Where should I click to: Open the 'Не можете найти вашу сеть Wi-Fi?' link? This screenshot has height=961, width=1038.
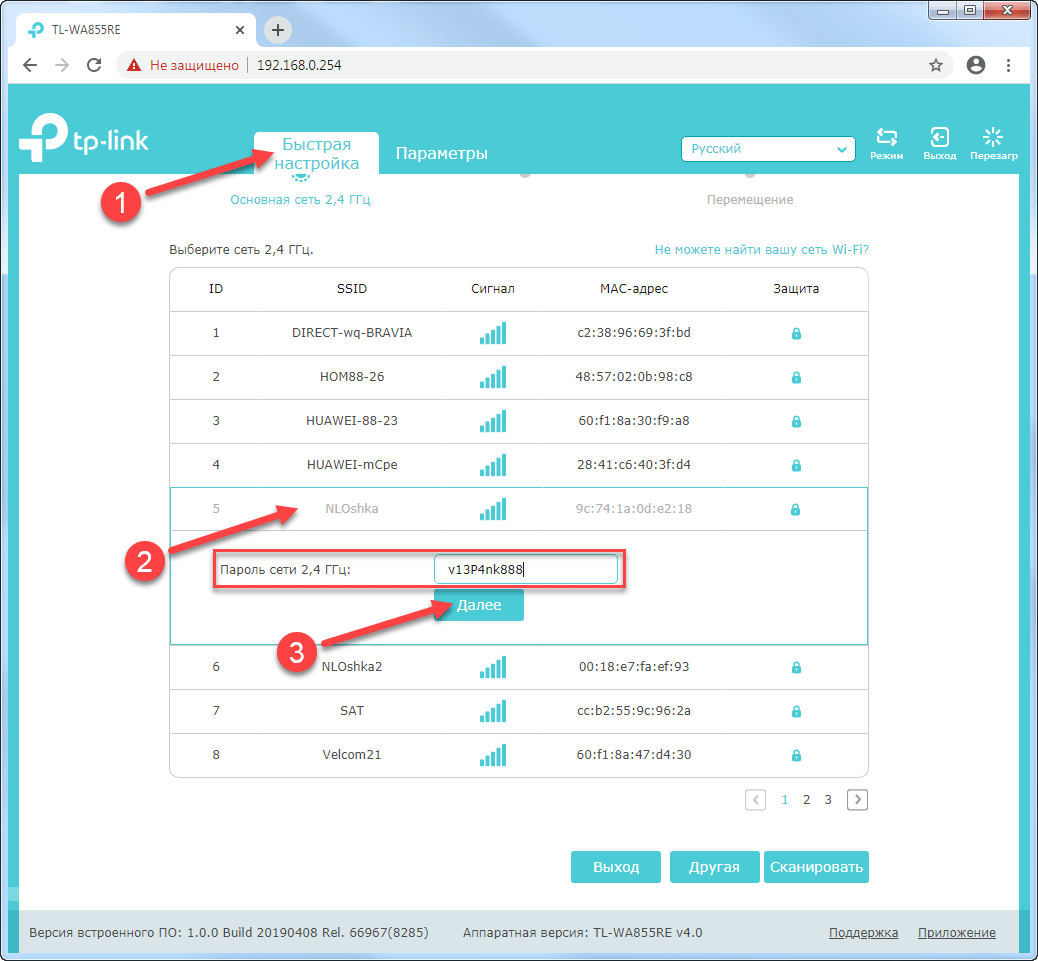click(x=768, y=250)
